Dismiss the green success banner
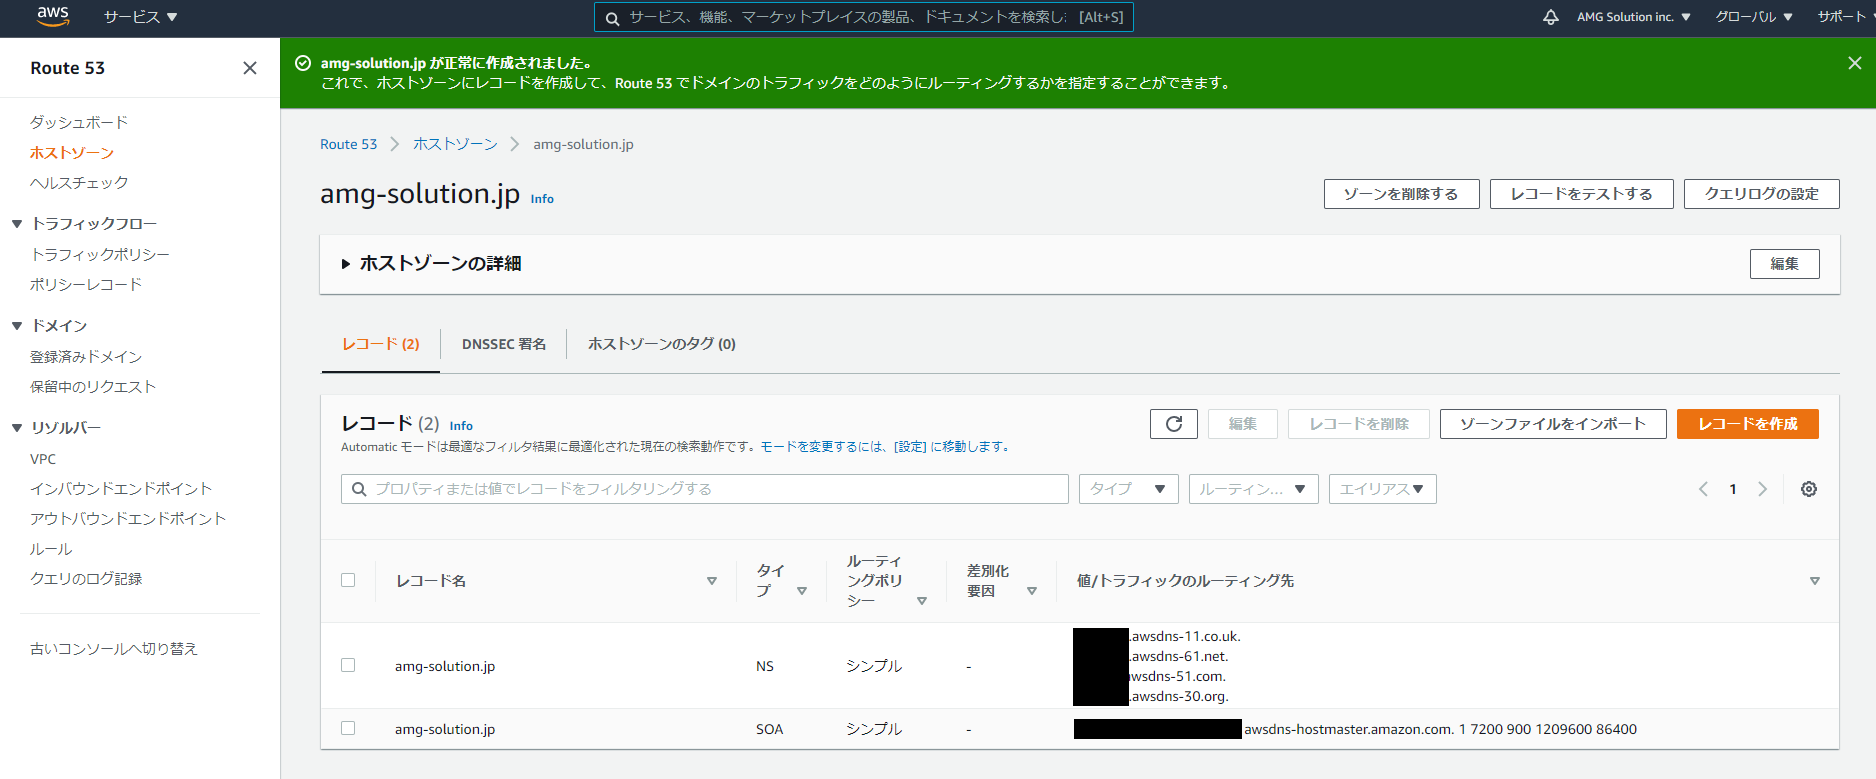The width and height of the screenshot is (1876, 779). coord(1854,63)
